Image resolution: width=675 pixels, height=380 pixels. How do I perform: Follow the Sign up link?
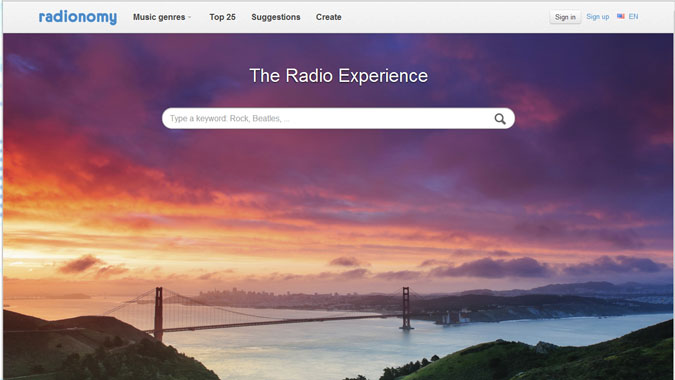(598, 17)
